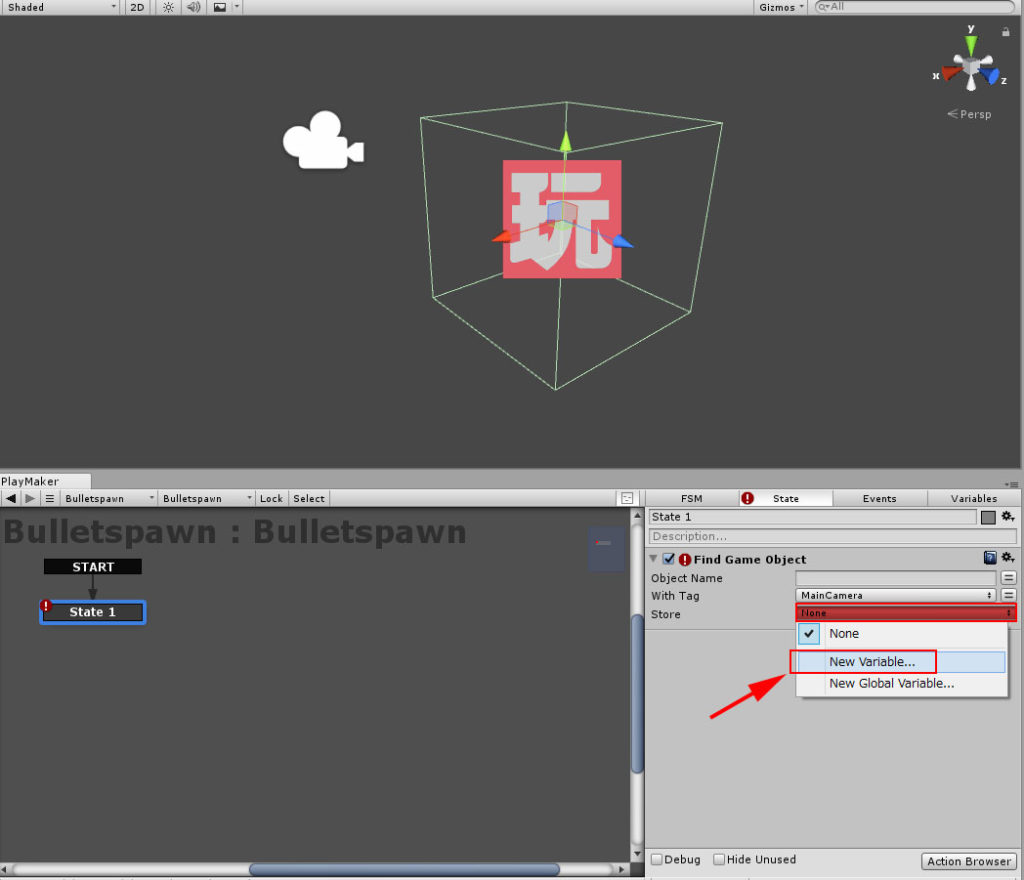This screenshot has width=1024, height=880.
Task: Open the Action Browser
Action: 968,861
